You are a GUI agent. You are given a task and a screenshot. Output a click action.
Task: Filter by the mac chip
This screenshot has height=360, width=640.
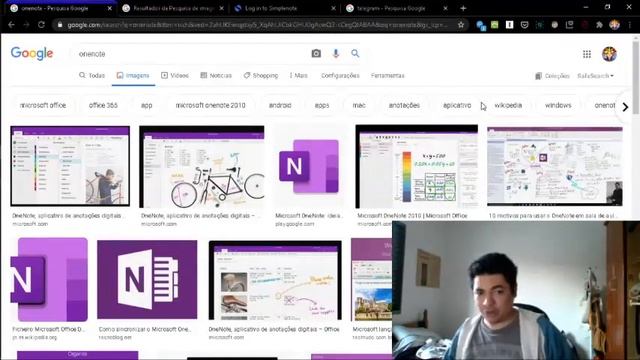(x=359, y=105)
